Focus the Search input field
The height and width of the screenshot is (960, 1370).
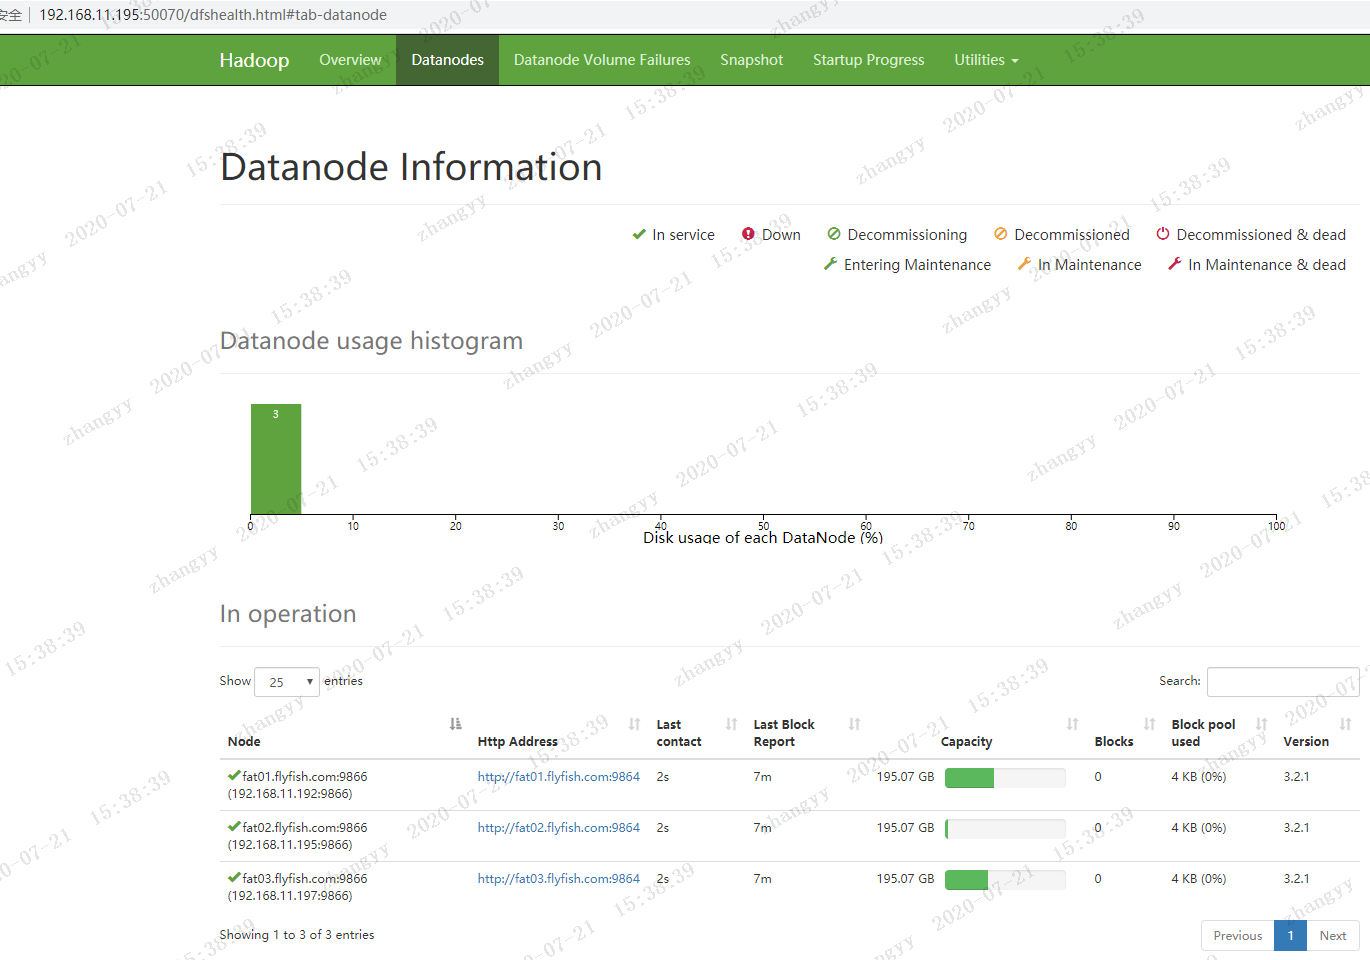tap(1283, 682)
